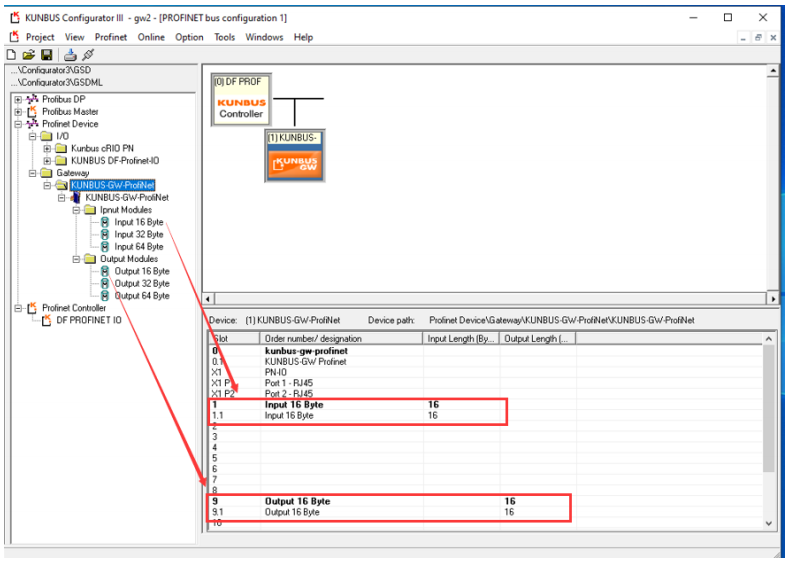Click the bus view scroll right arrow
Screen dimensions: 787x561
[x=773, y=299]
